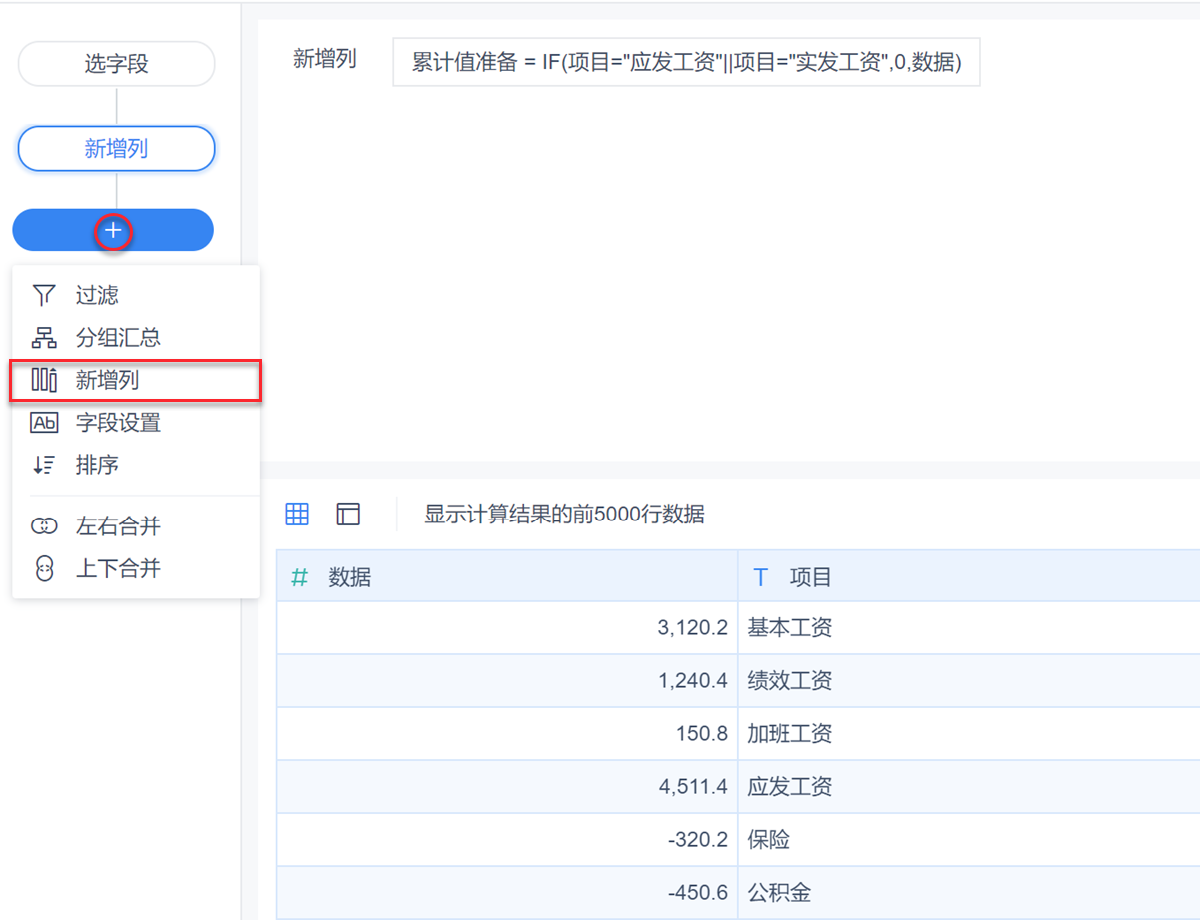Select the 应发工资 cell
The width and height of the screenshot is (1200, 920).
[969, 787]
